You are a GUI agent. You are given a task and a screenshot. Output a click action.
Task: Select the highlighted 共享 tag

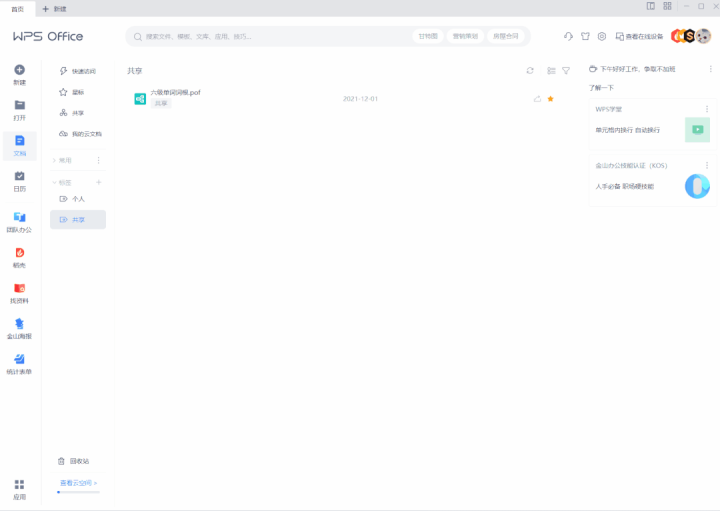tap(78, 219)
